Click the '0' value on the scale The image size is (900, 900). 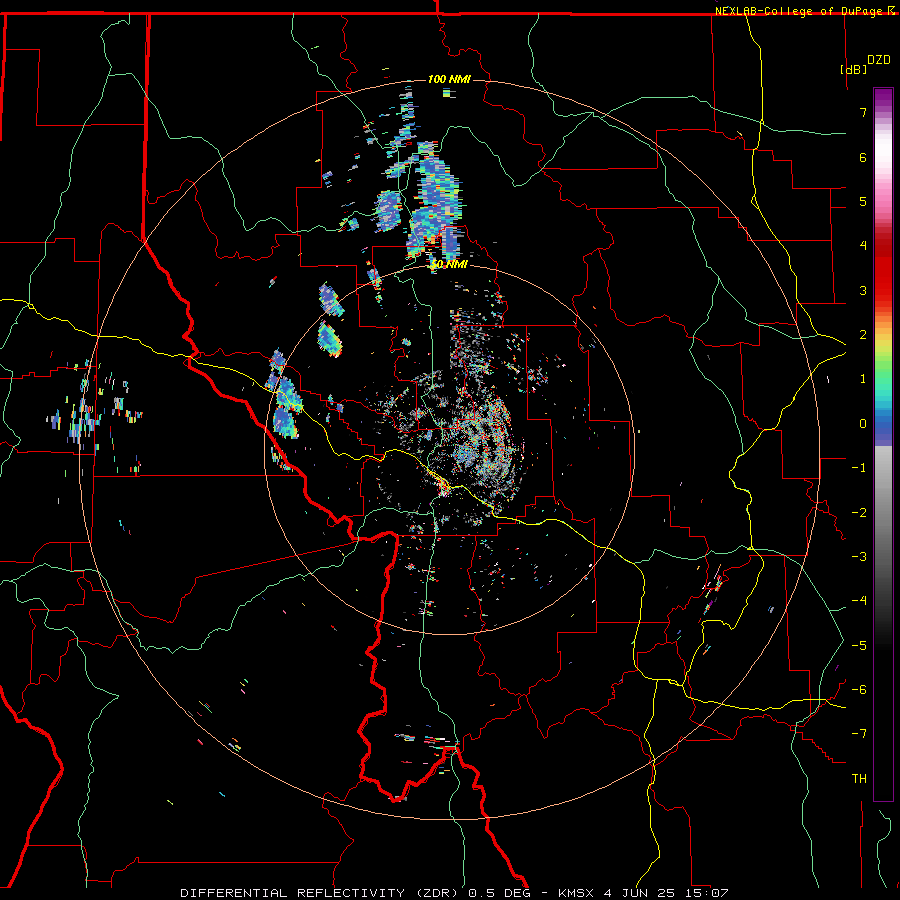coord(863,424)
